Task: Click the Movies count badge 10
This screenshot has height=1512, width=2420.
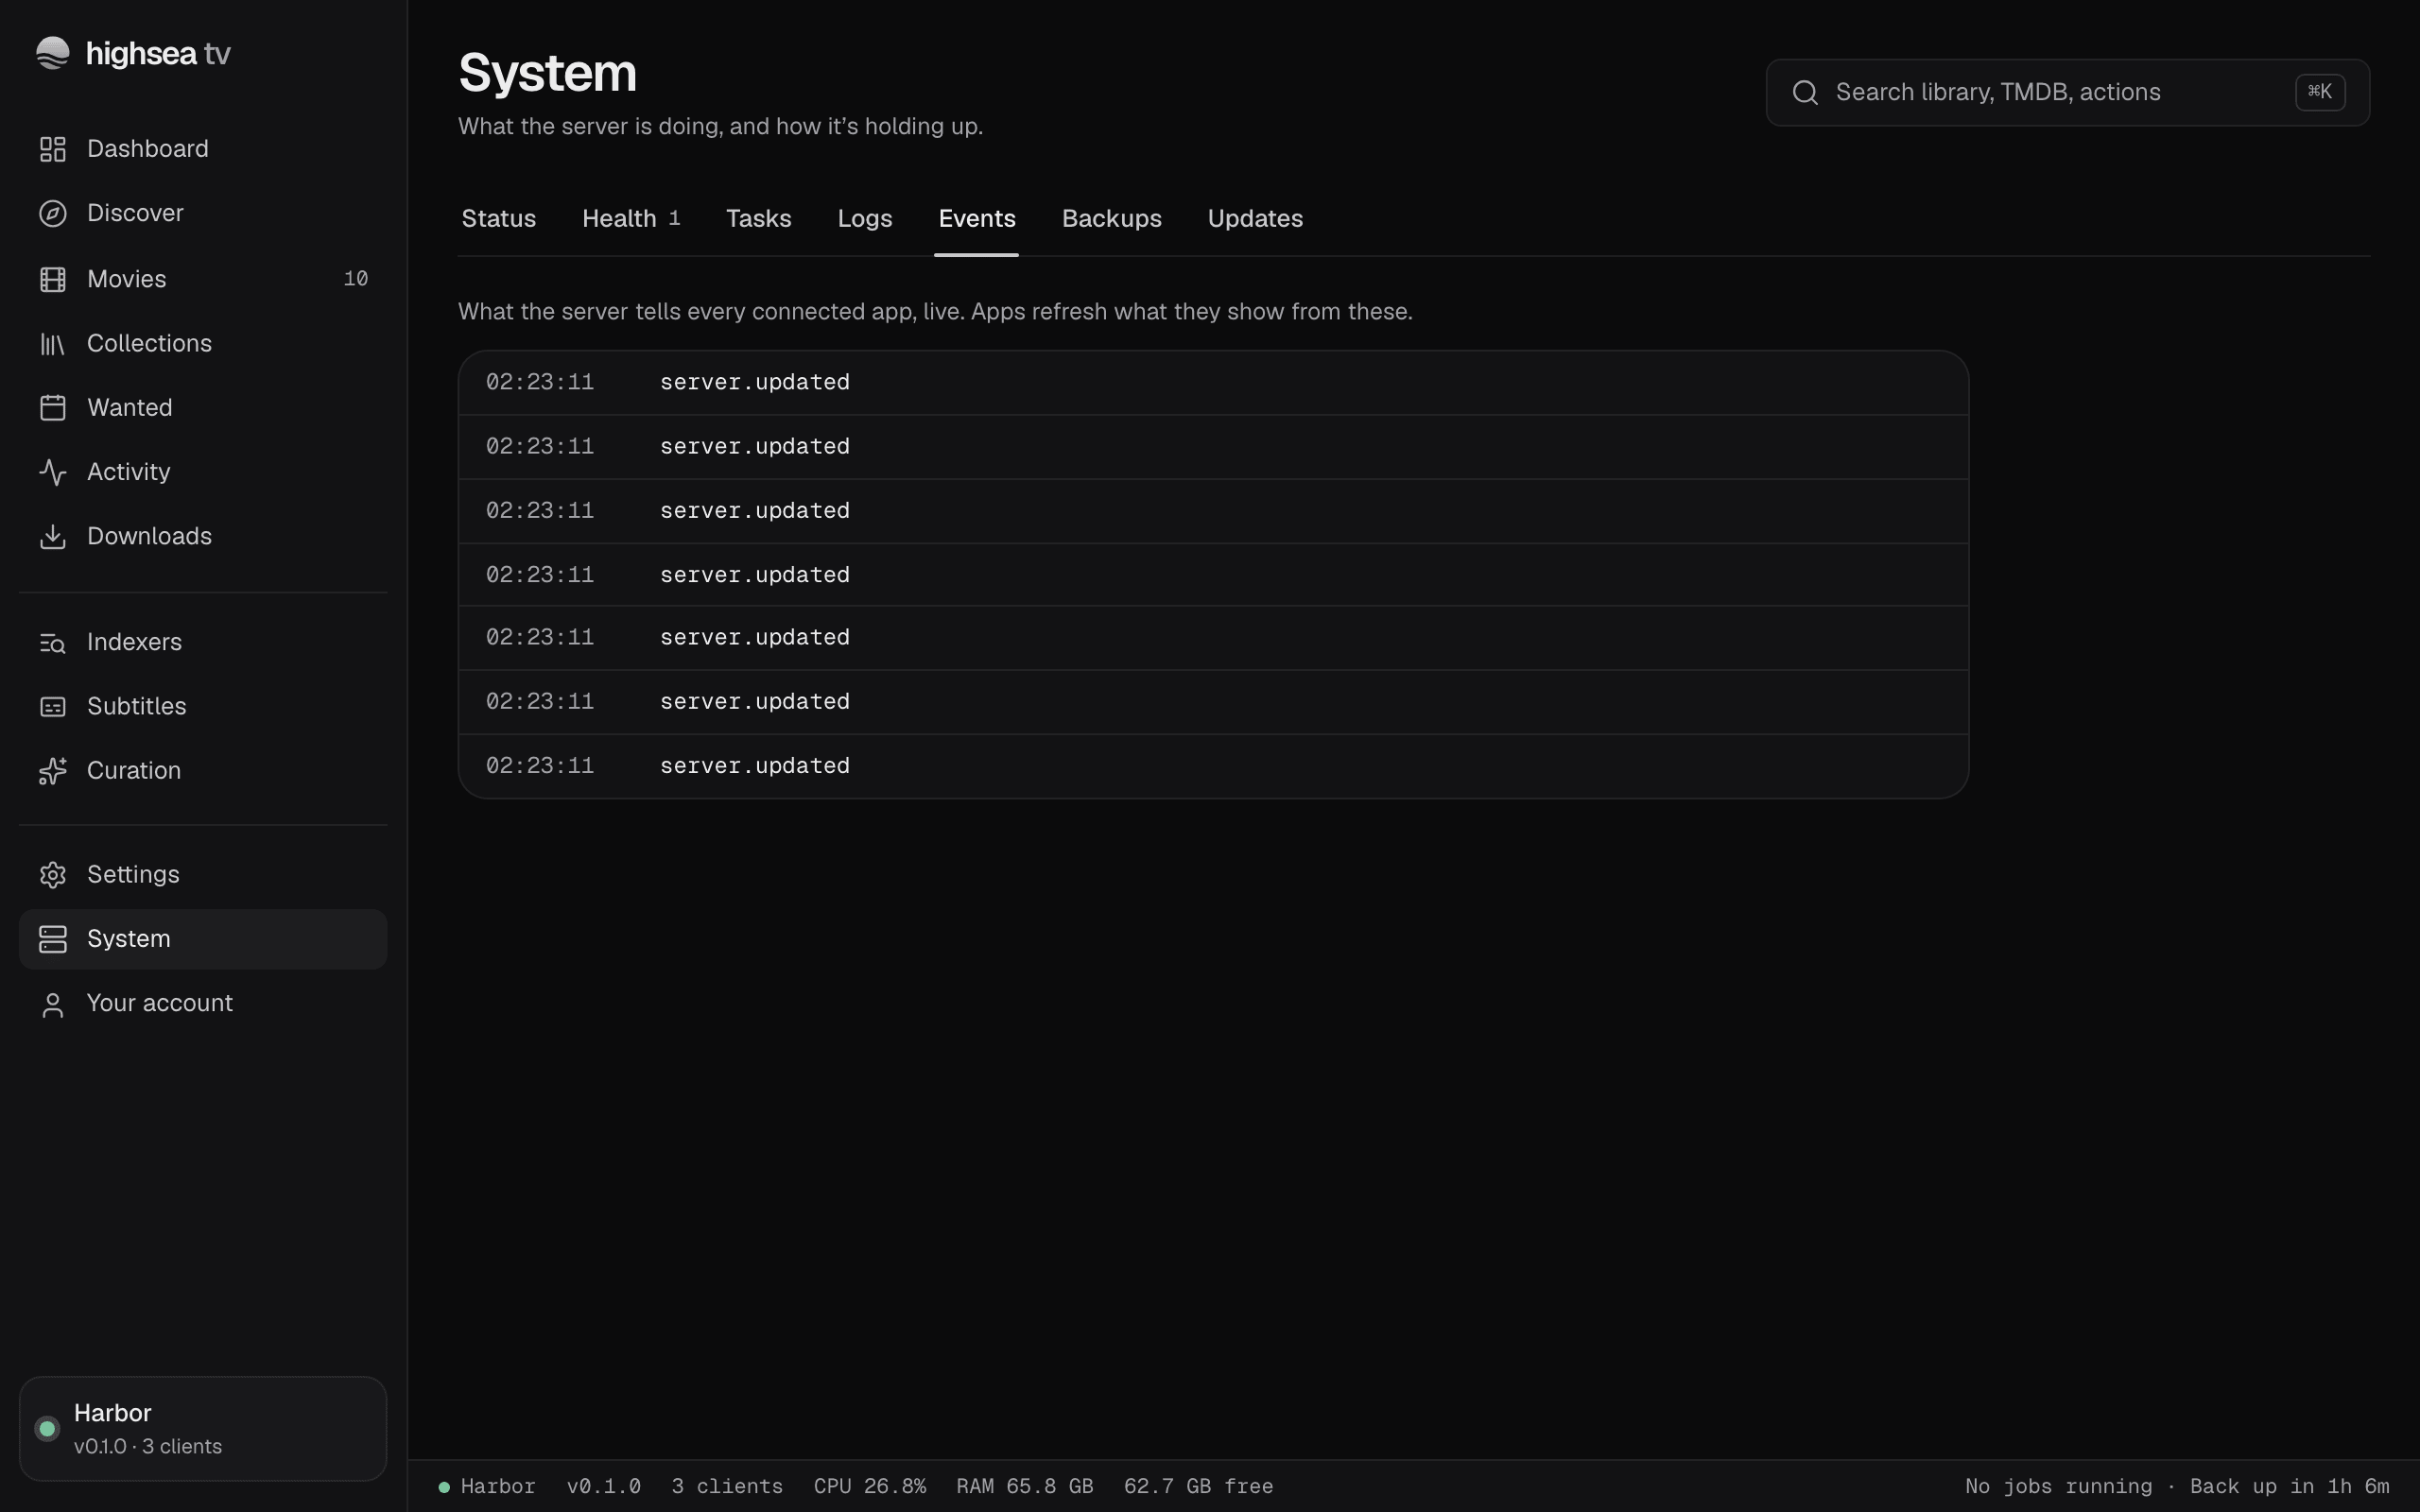Action: coord(356,279)
